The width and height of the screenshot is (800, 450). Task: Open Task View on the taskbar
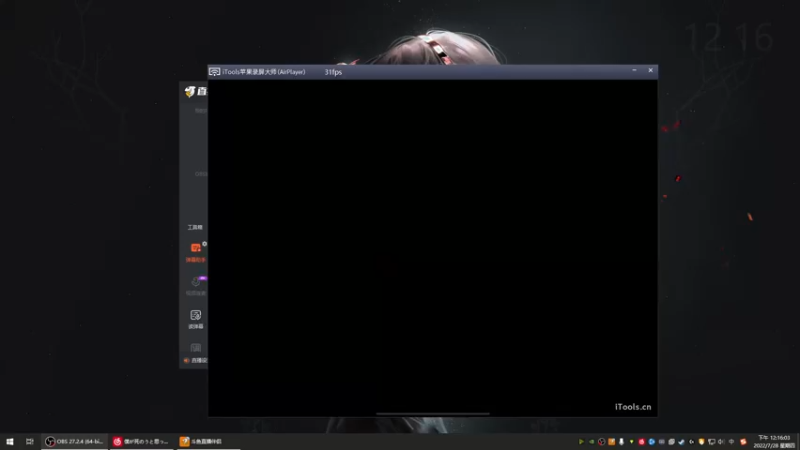[30, 441]
